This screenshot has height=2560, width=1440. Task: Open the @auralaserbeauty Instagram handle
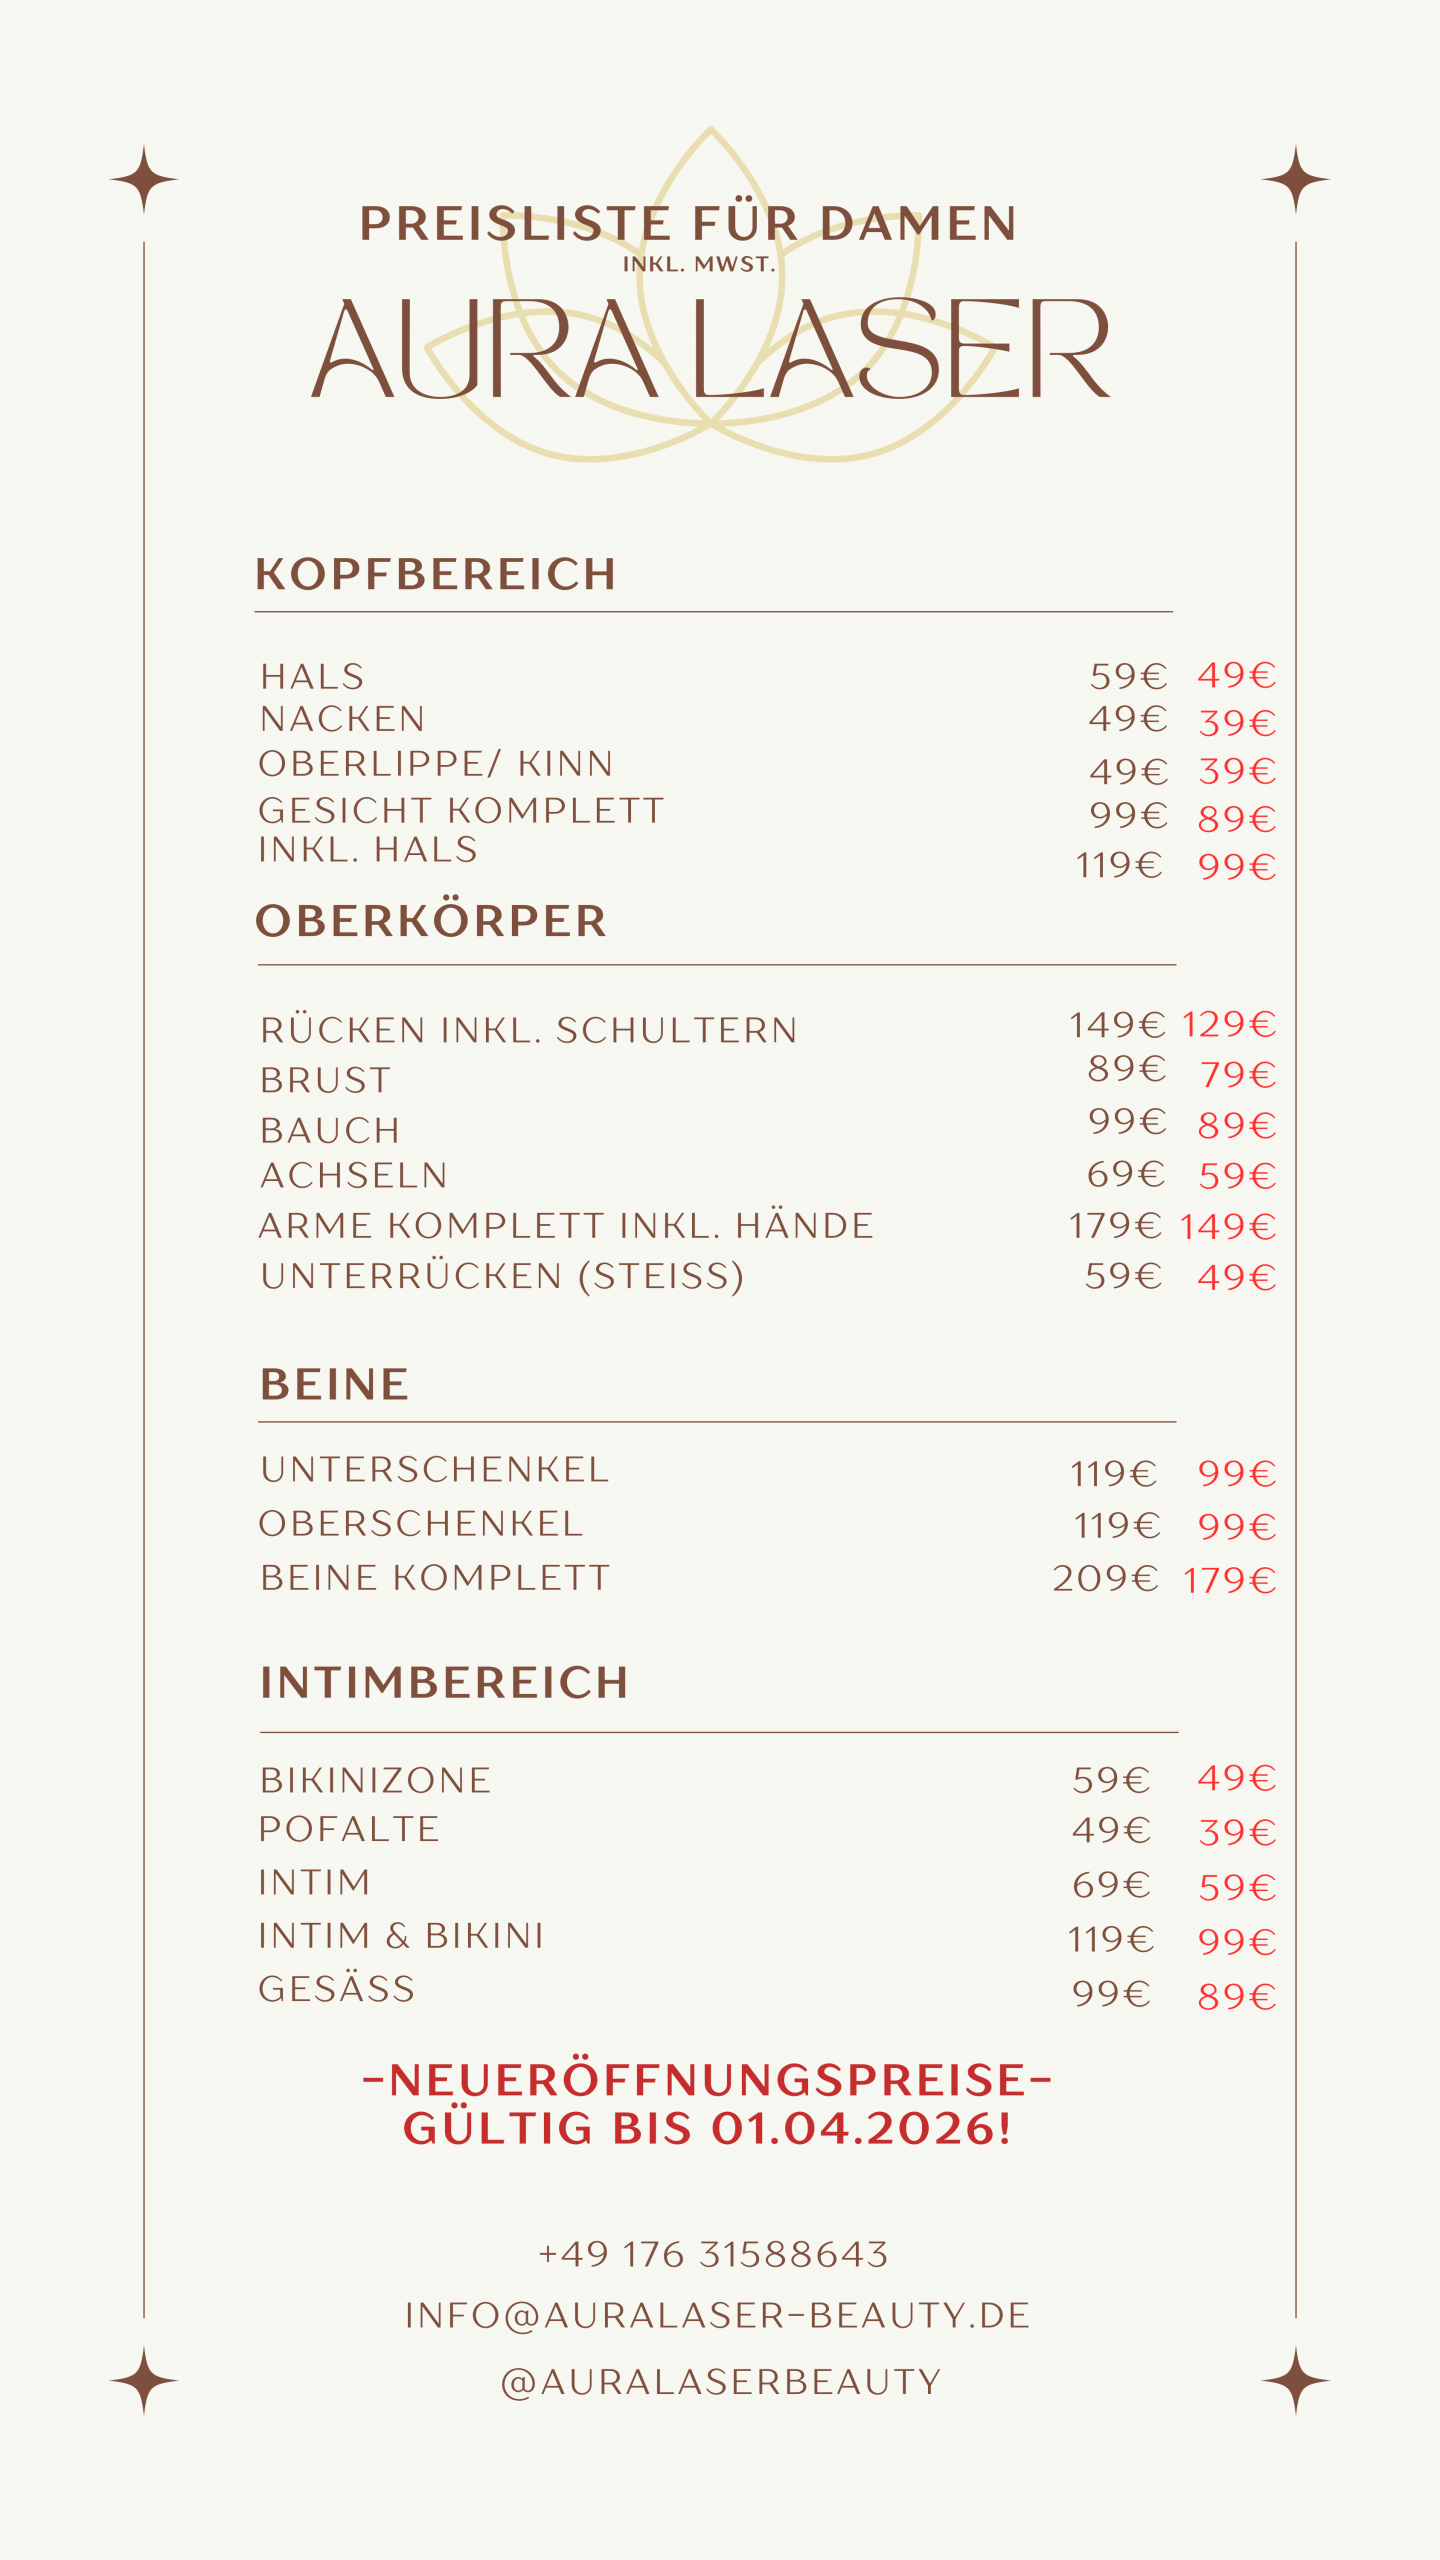point(720,2381)
